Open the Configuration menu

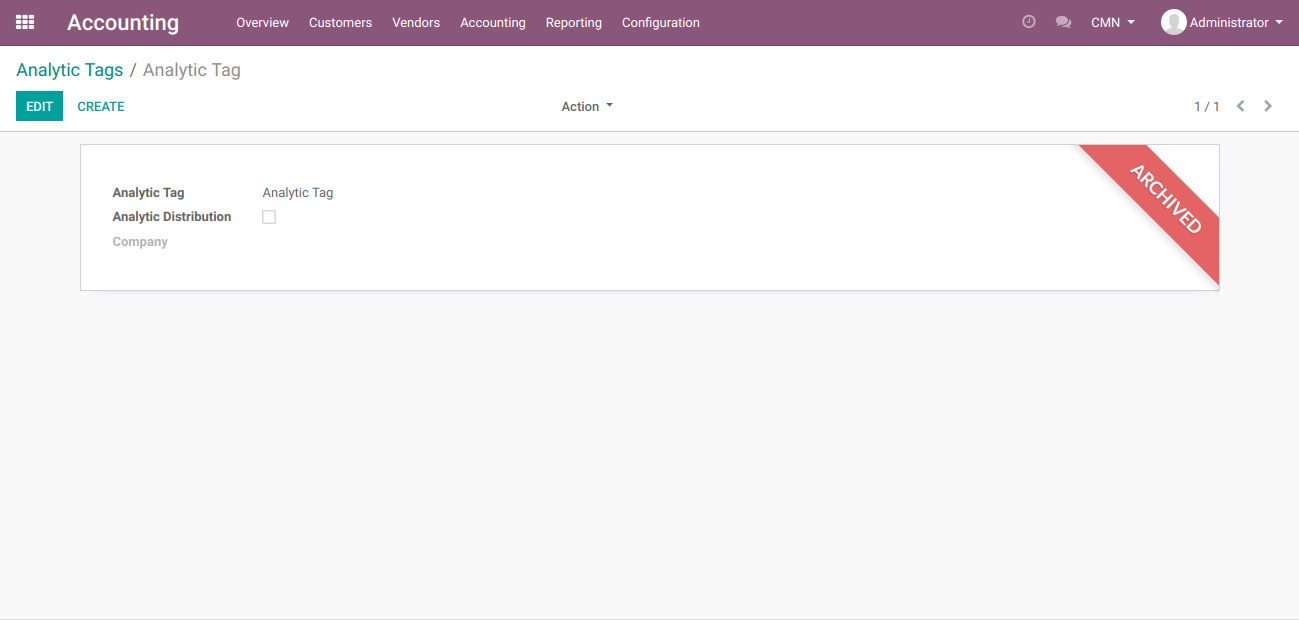[660, 22]
